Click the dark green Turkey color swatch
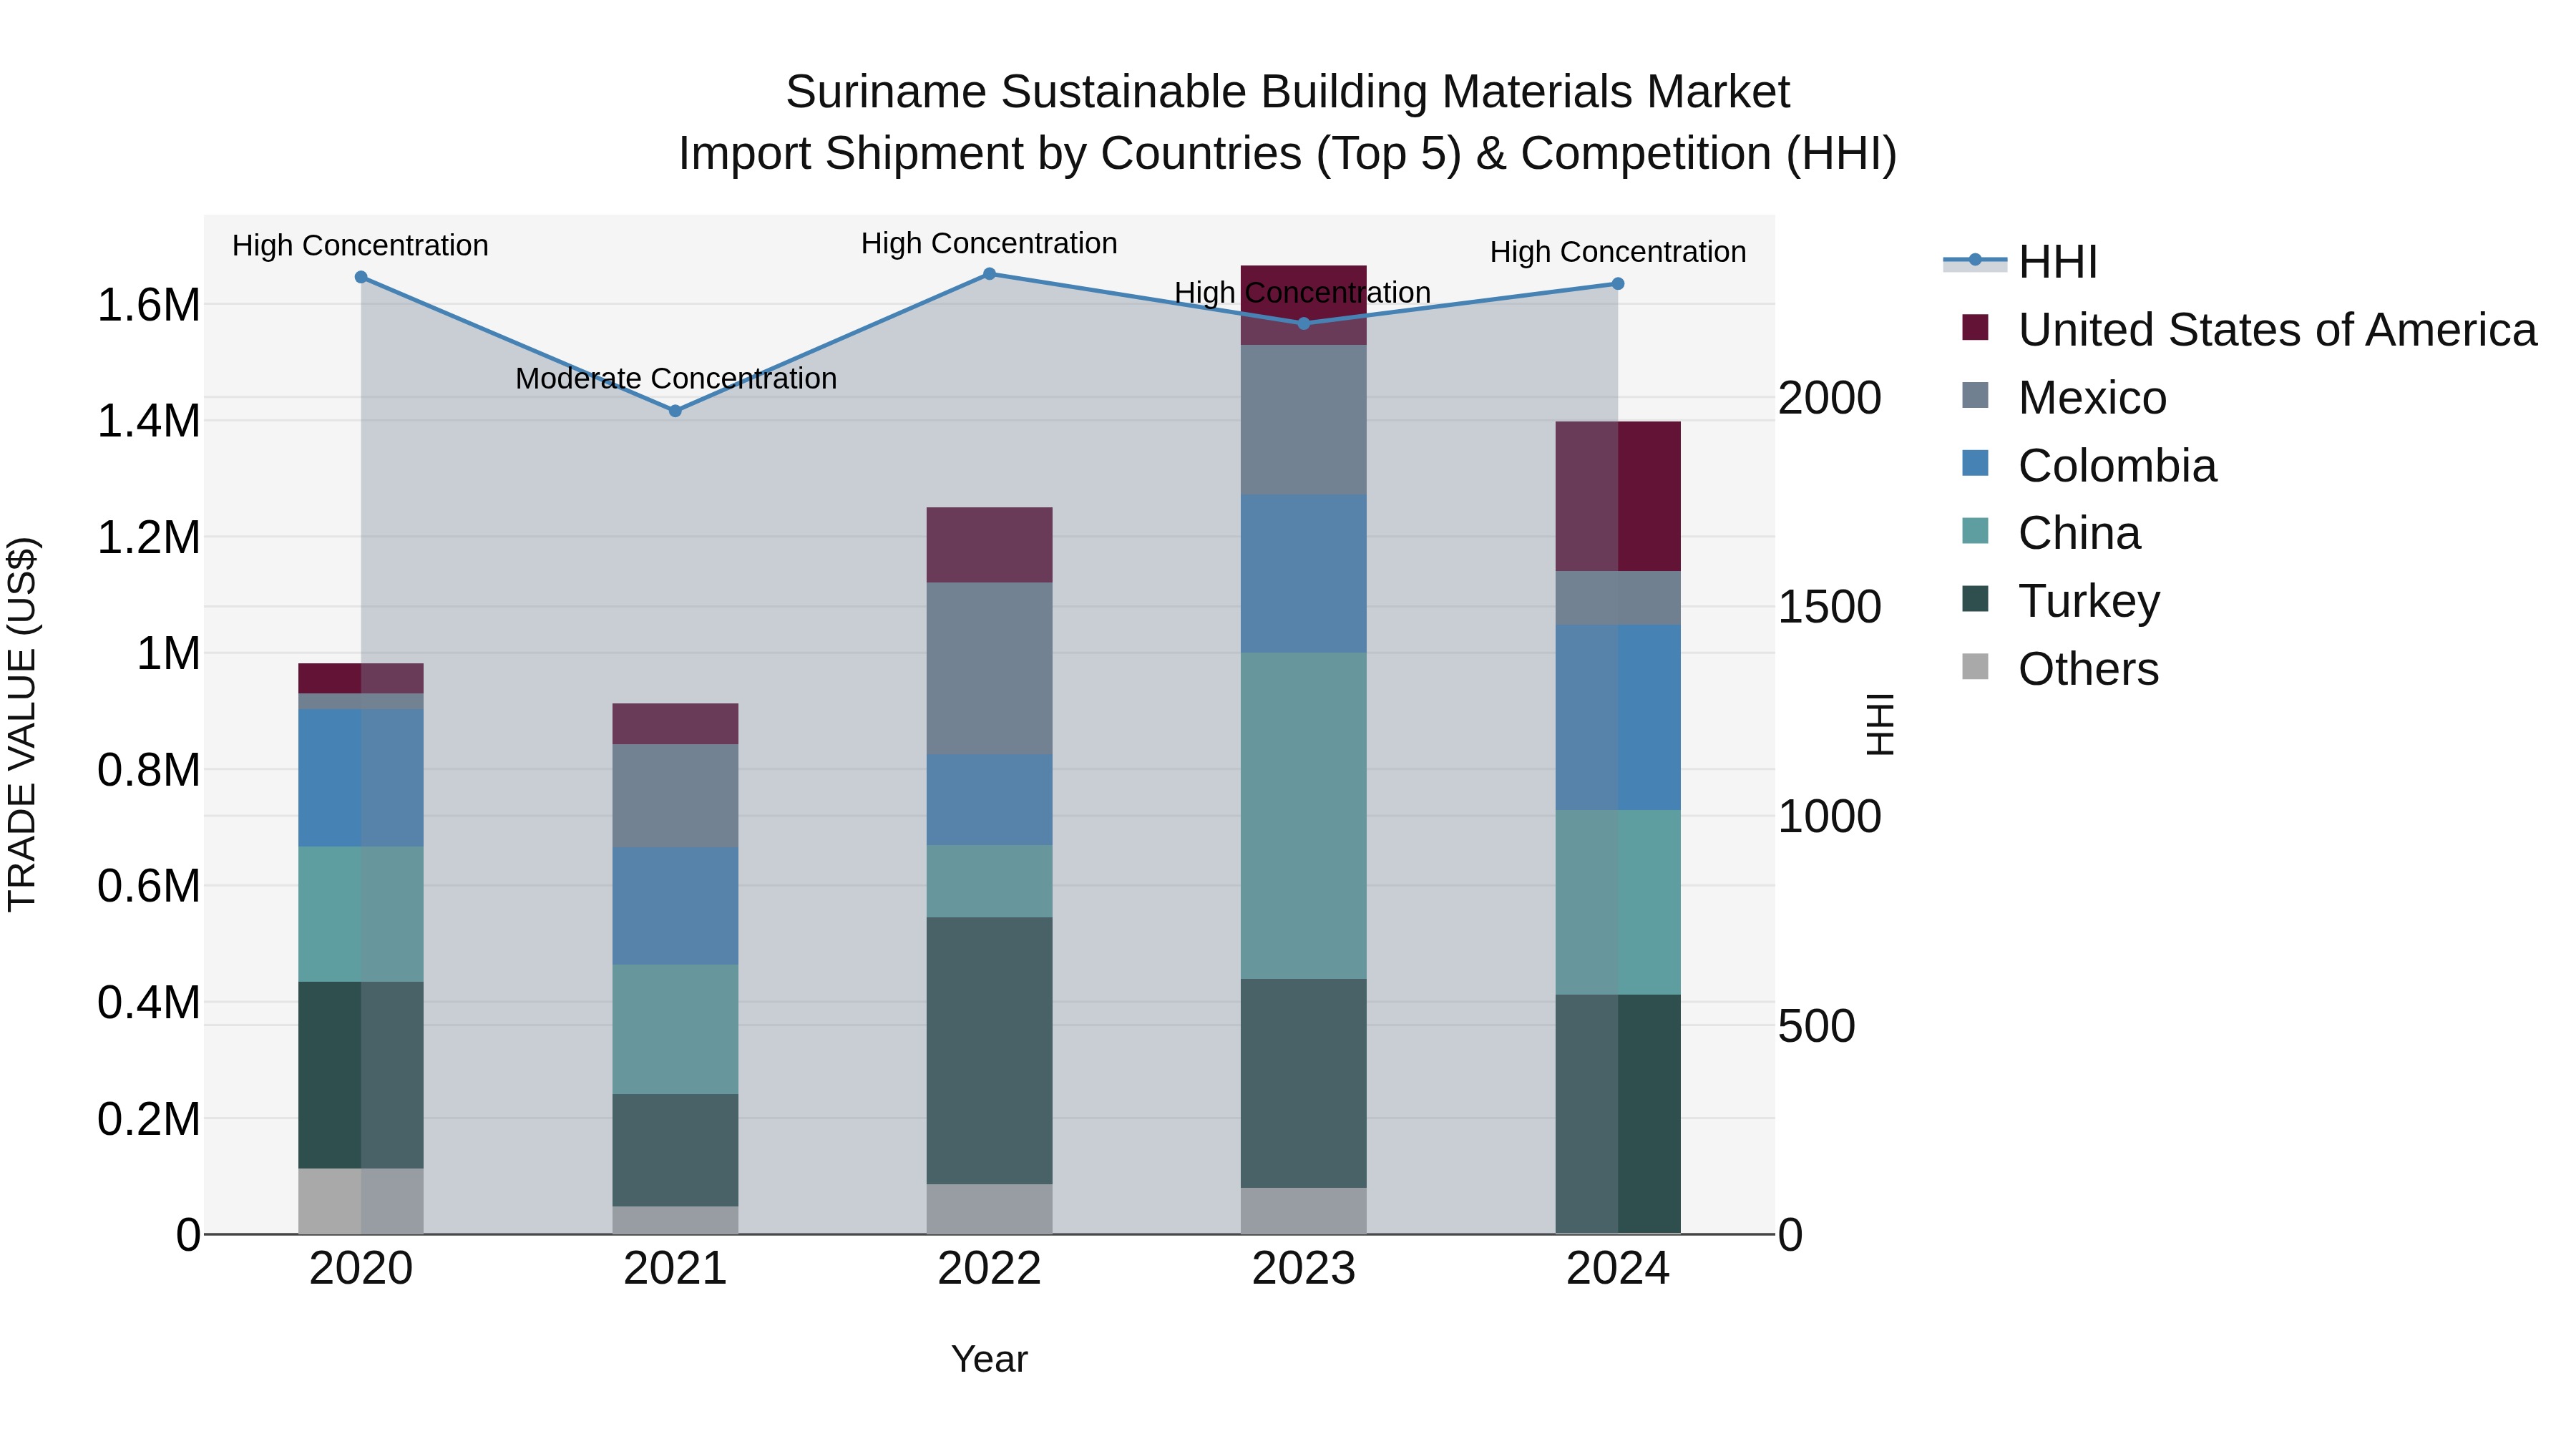Image resolution: width=2576 pixels, height=1449 pixels. click(1975, 599)
